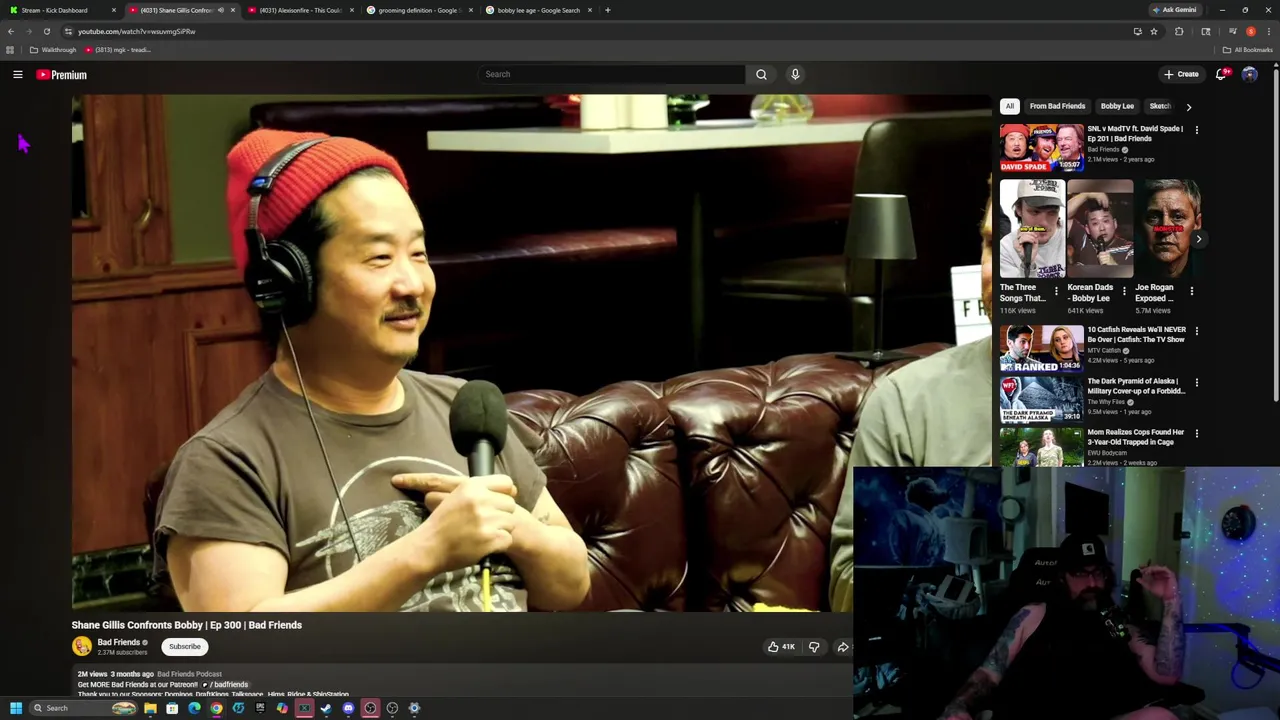Screen dimensions: 1280x720
Task: Open Microsoft Edge from the taskbar
Action: (x=194, y=708)
